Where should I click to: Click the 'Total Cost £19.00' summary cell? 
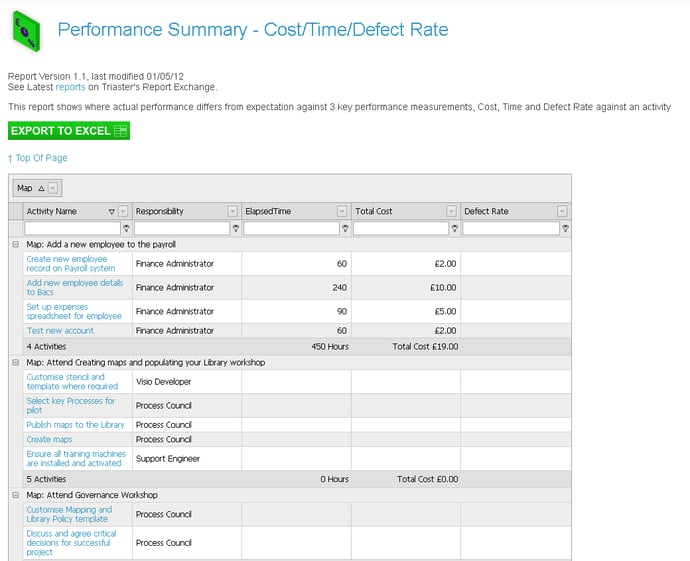pos(425,347)
